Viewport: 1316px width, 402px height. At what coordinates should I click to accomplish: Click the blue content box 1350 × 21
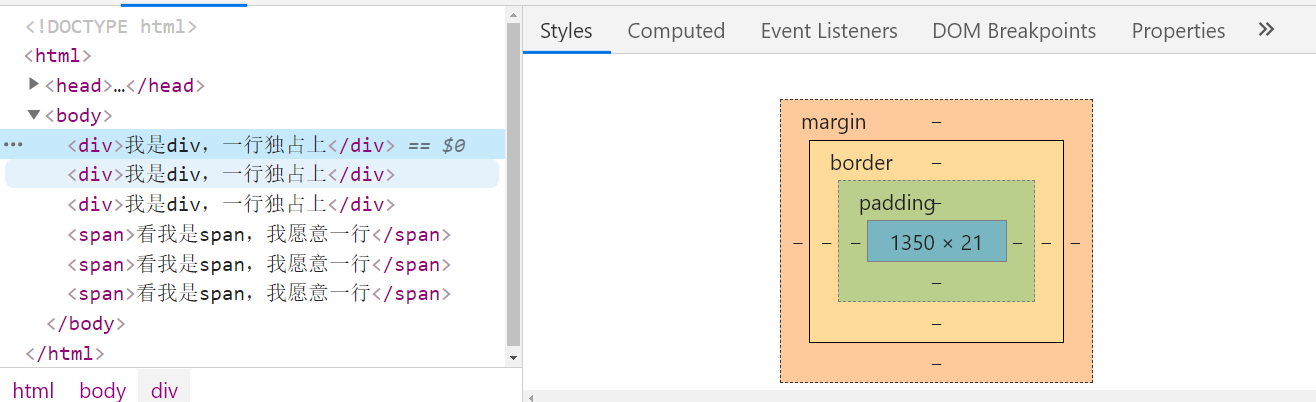tap(936, 242)
